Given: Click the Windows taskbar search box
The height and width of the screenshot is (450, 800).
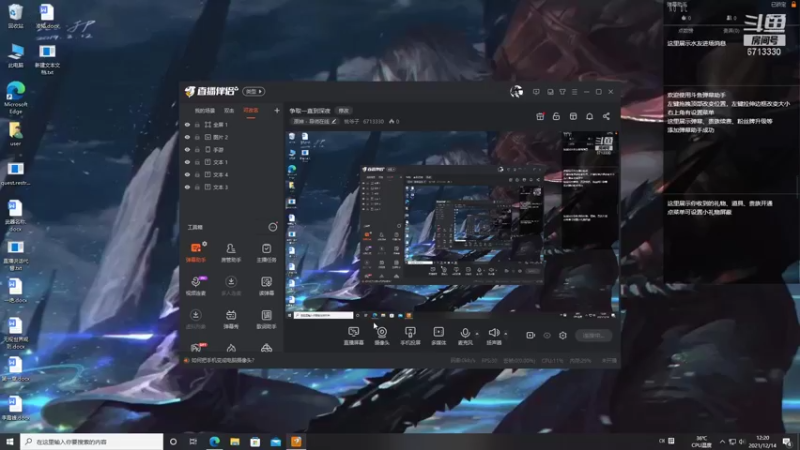Looking at the screenshot, I should point(92,441).
